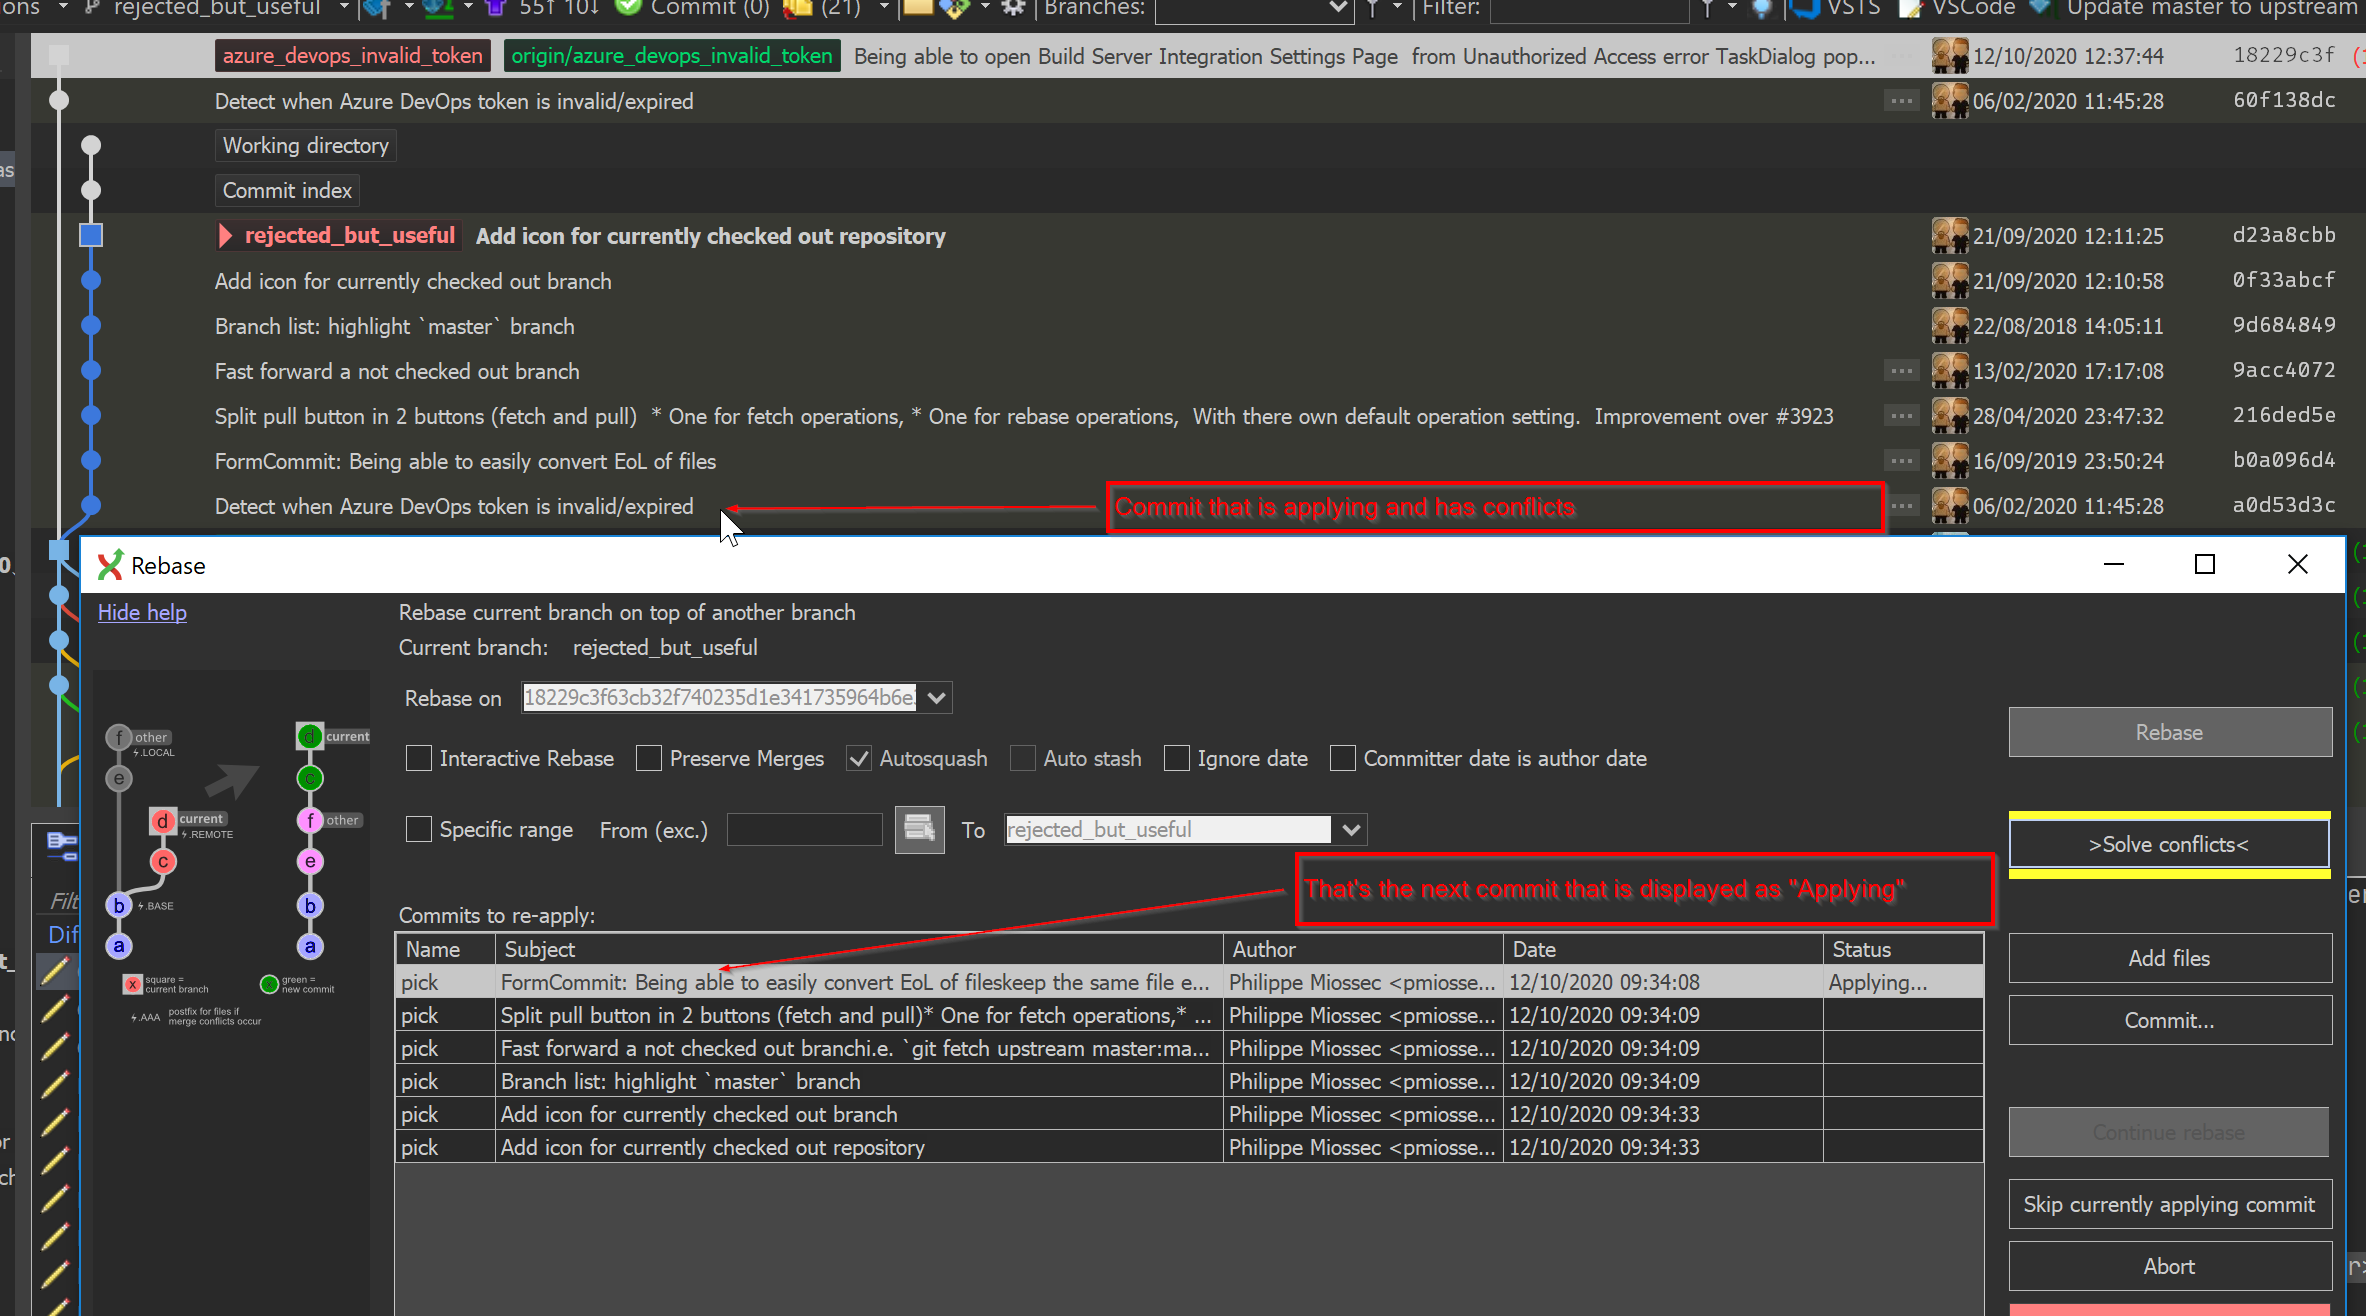
Task: Open the To branch dropdown
Action: pyautogui.click(x=1352, y=829)
